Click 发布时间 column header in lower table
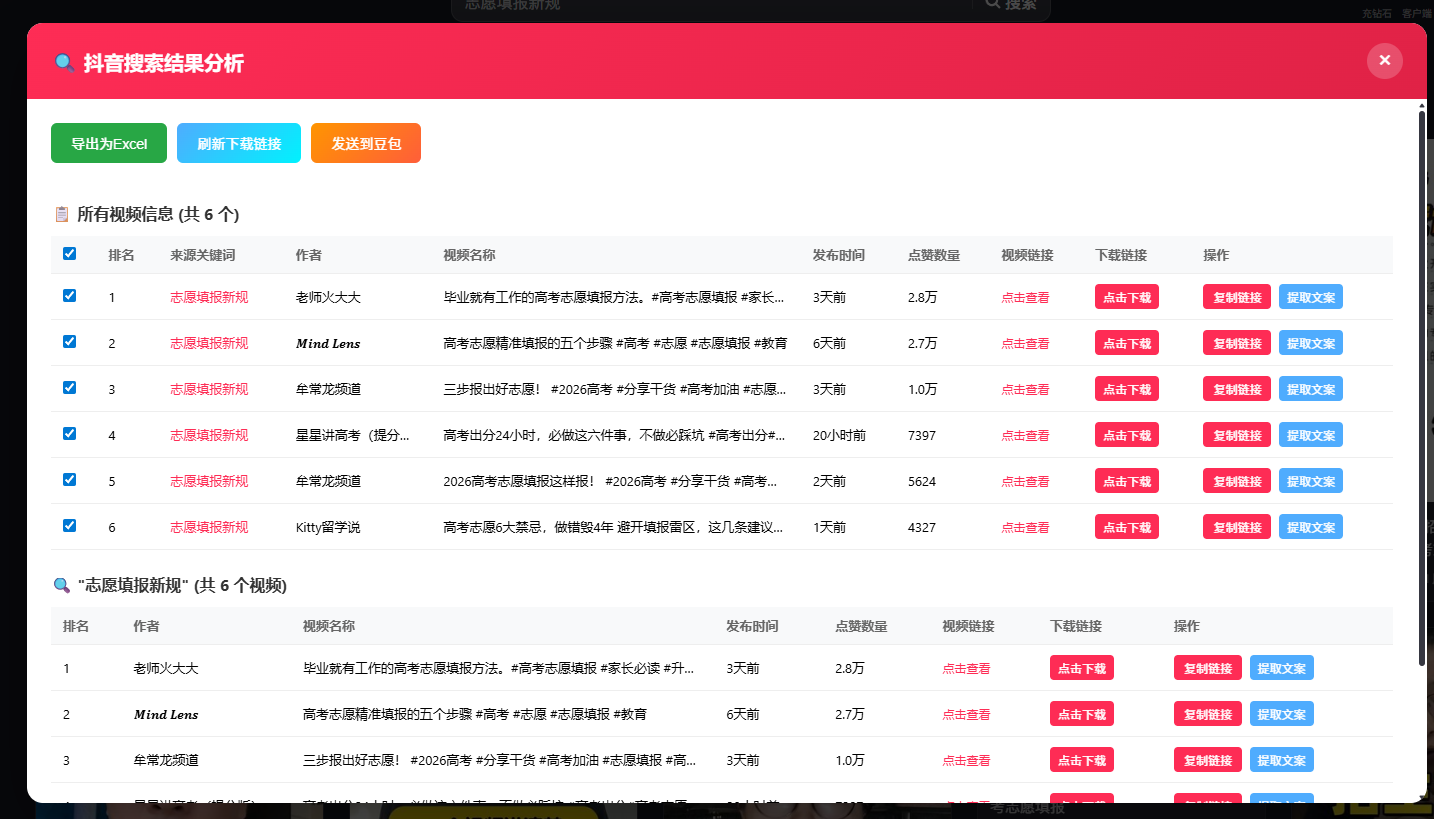 pyautogui.click(x=752, y=626)
